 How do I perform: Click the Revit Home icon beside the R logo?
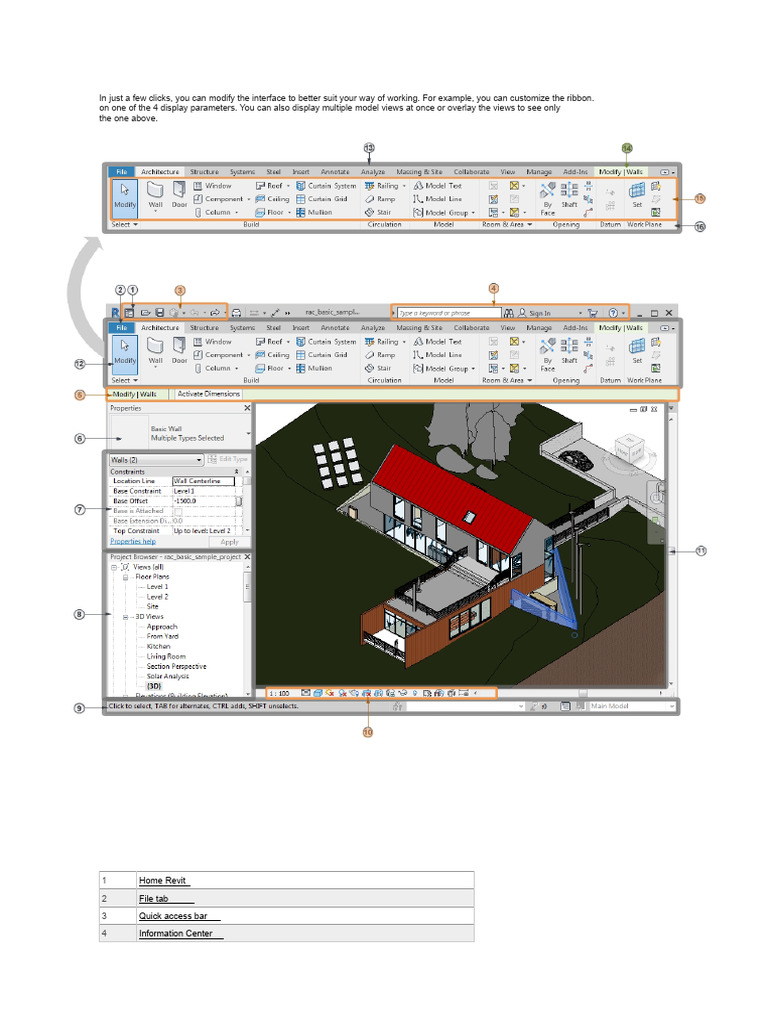(129, 313)
